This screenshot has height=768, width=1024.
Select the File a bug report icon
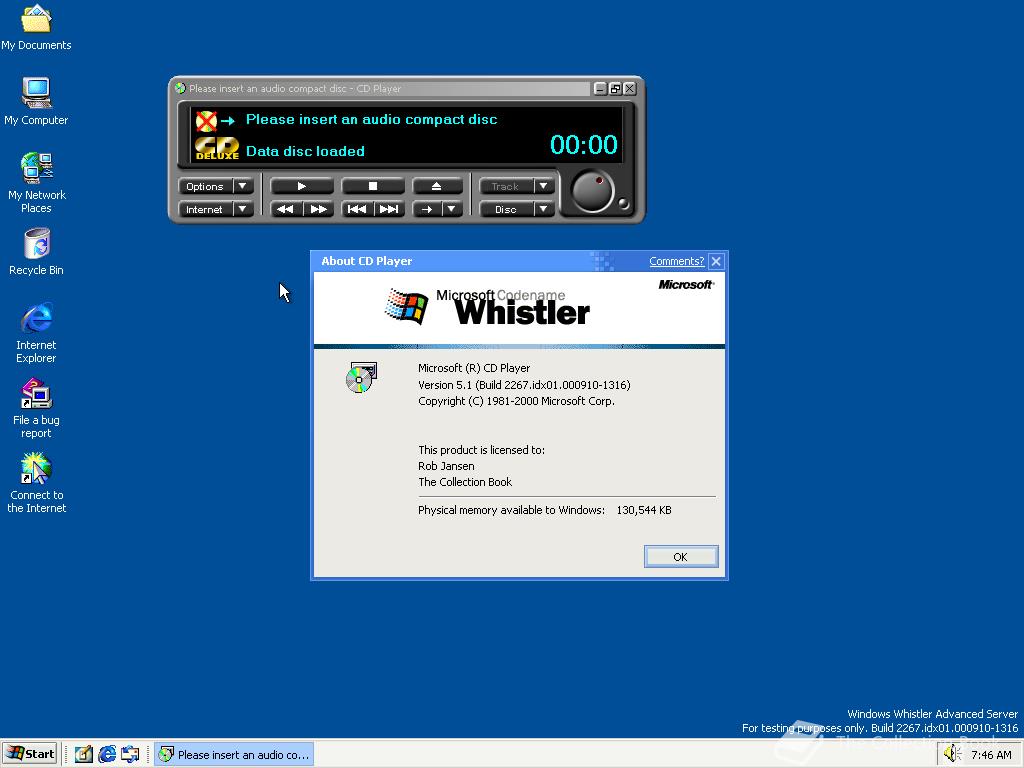(36, 408)
